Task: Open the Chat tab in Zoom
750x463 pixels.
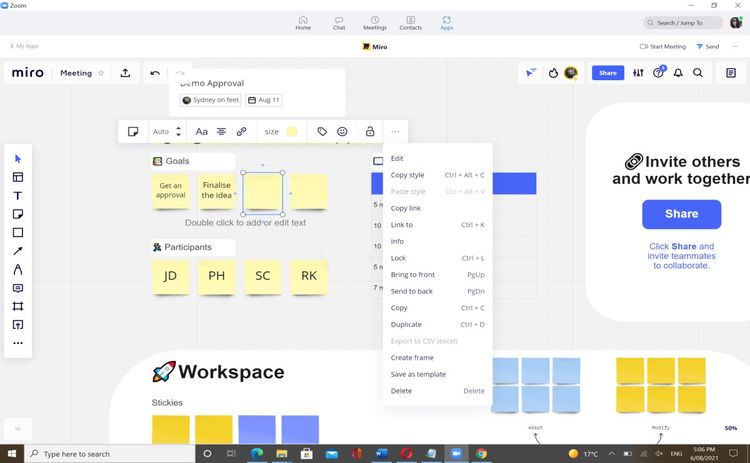Action: (x=339, y=23)
